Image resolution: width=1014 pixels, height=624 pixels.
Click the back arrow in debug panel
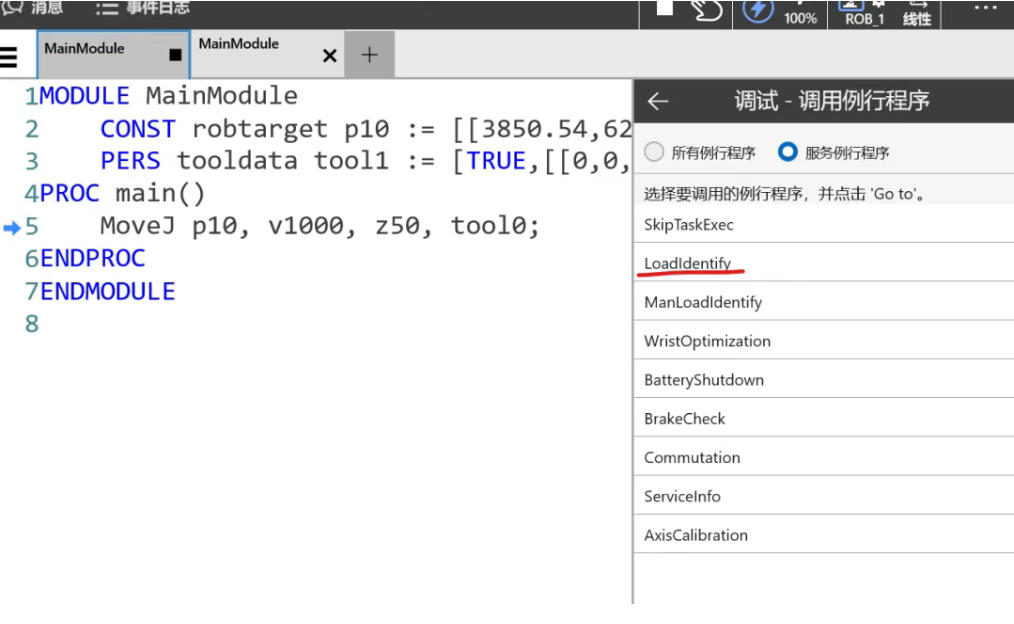[657, 101]
